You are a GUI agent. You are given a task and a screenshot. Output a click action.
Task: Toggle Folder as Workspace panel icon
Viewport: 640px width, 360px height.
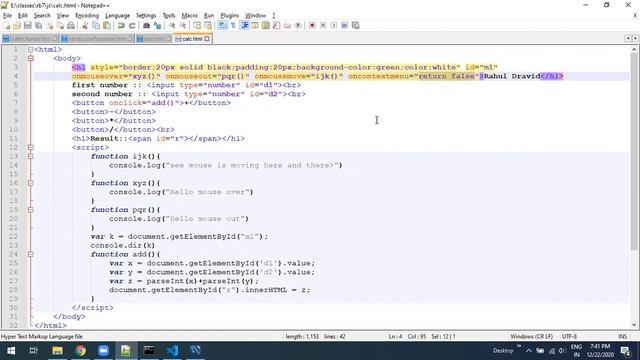287,25
